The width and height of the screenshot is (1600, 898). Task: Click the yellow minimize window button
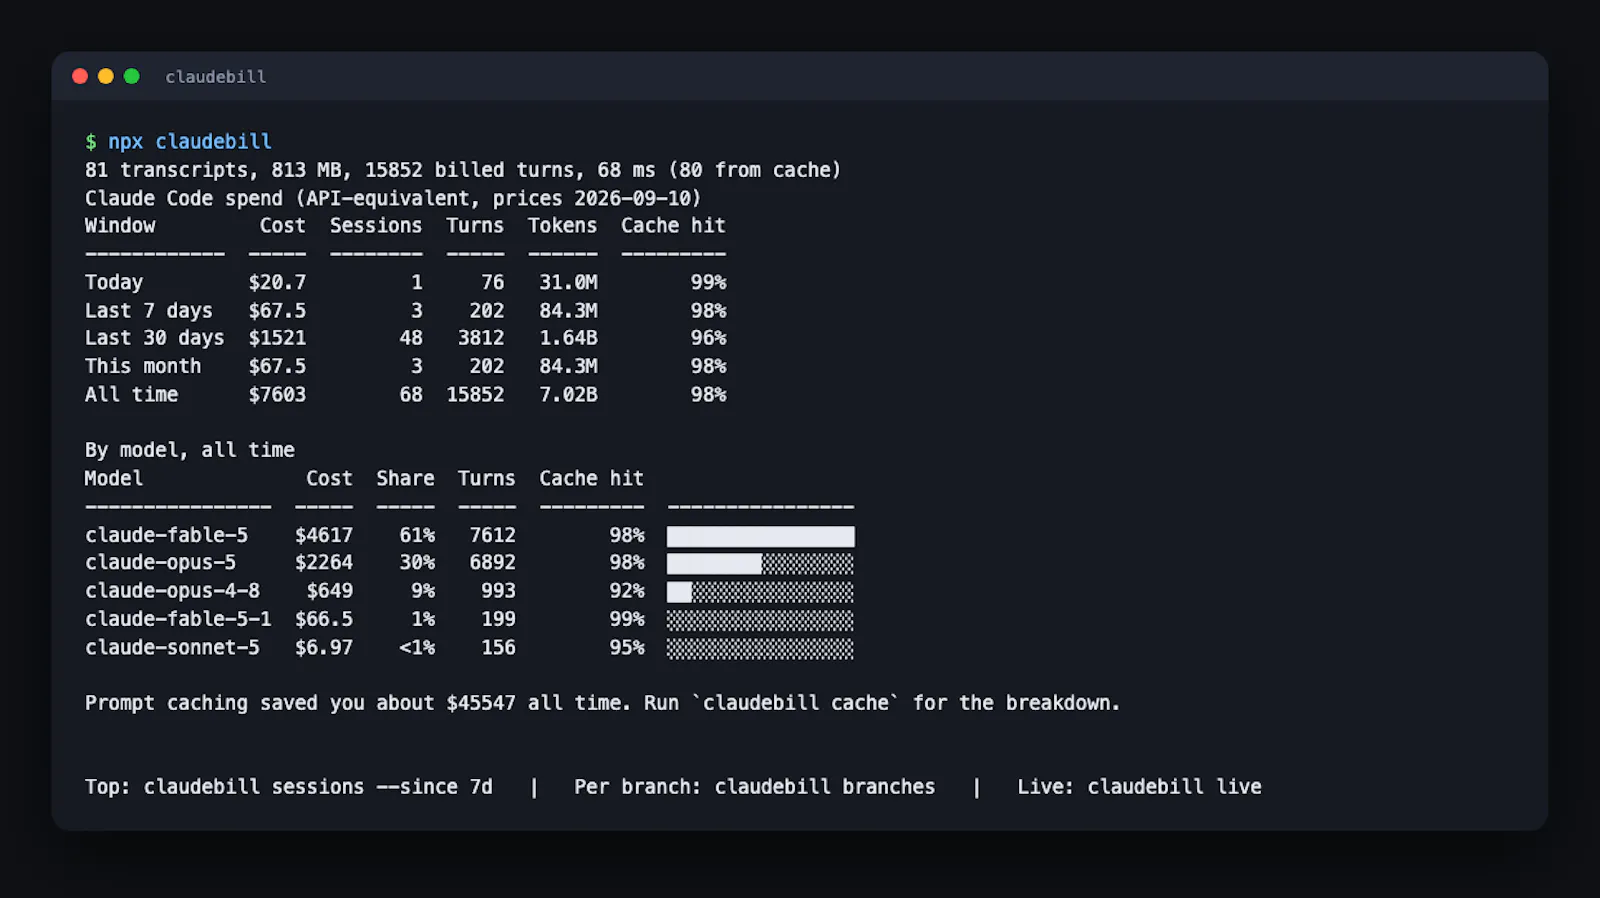(106, 76)
